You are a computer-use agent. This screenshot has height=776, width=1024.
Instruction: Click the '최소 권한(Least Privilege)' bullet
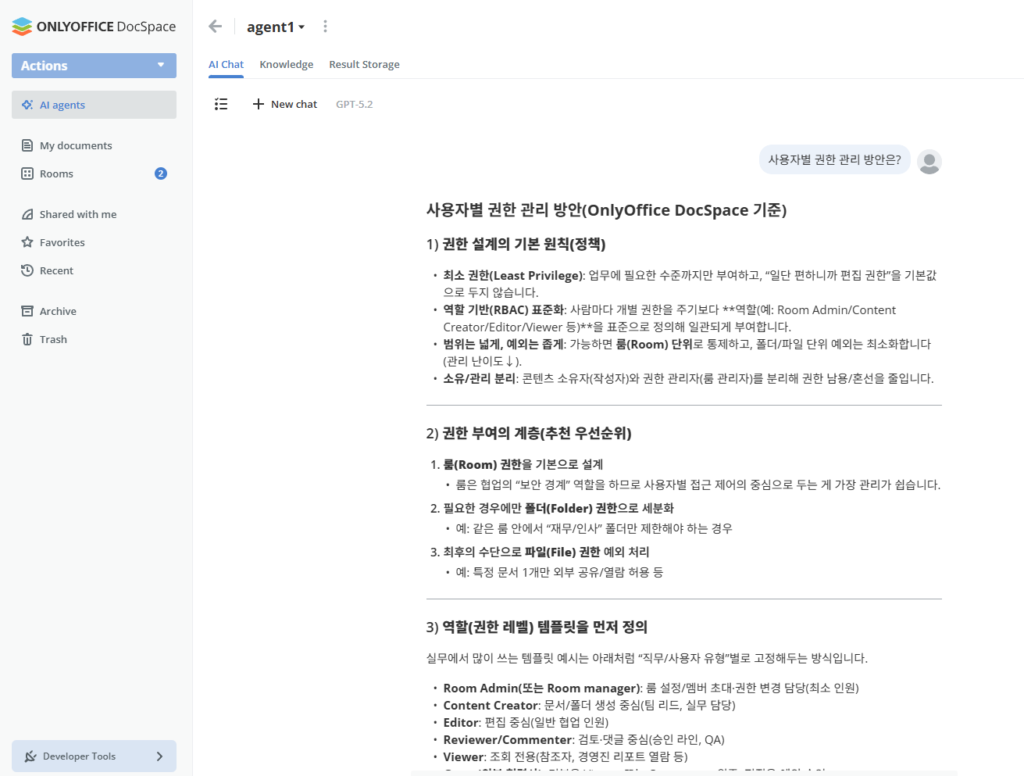(x=689, y=283)
